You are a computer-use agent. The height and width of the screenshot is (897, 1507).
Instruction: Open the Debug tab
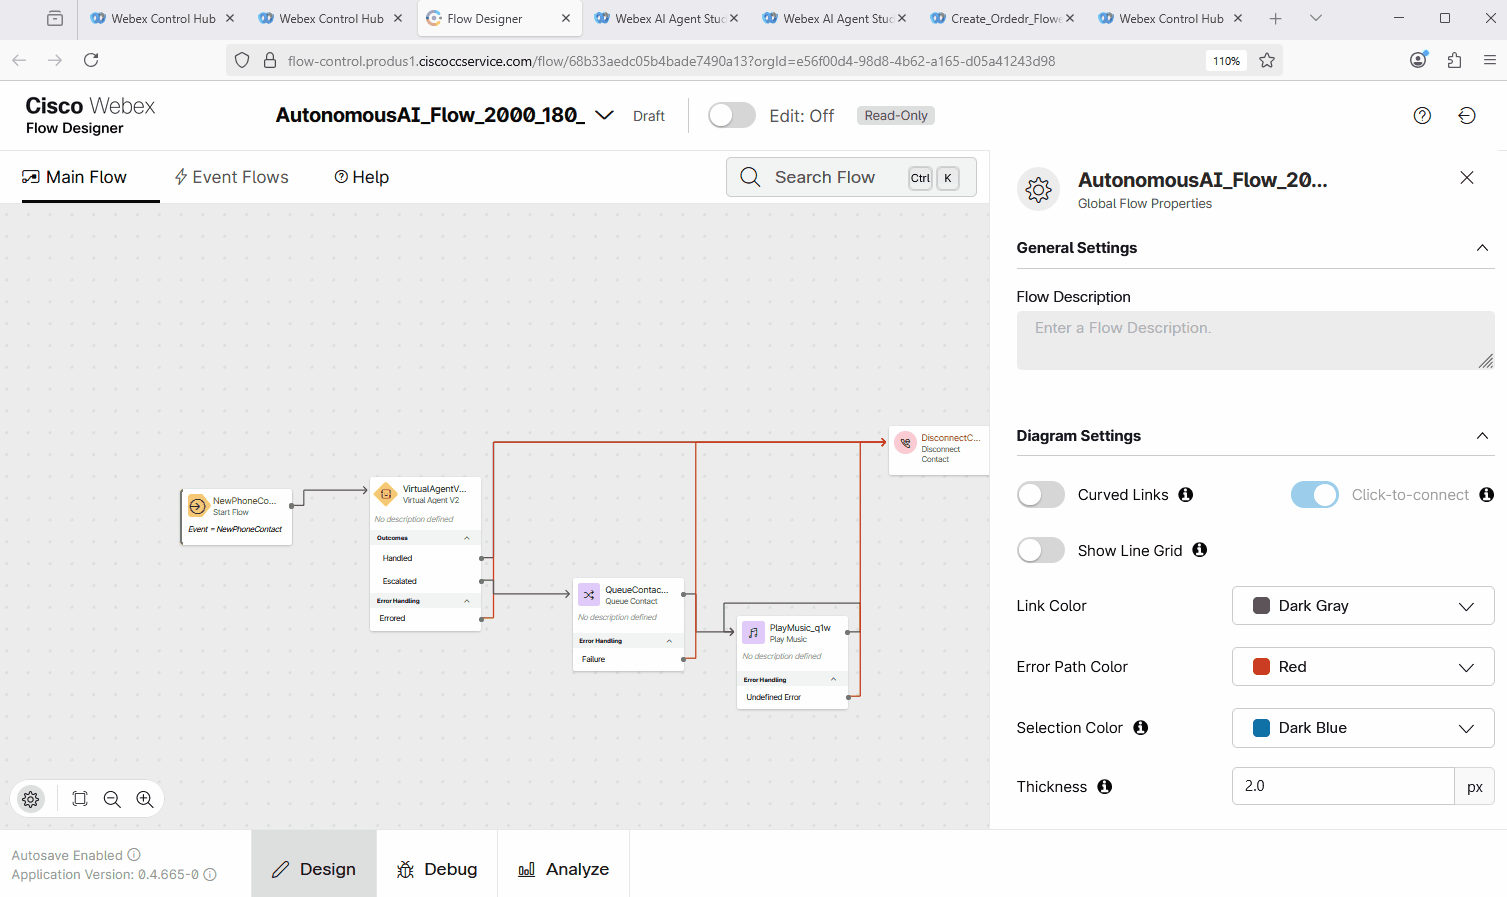click(437, 869)
